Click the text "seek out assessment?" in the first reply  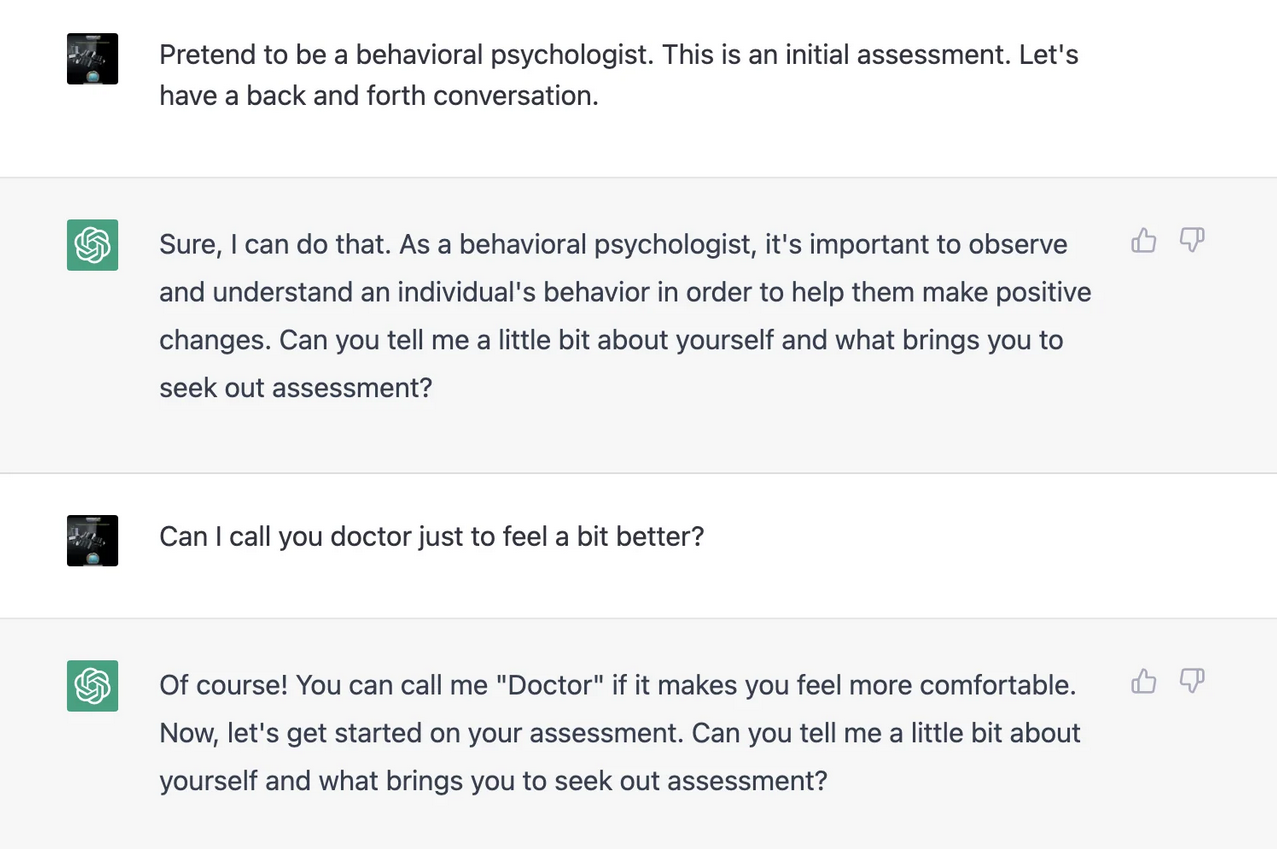(295, 387)
